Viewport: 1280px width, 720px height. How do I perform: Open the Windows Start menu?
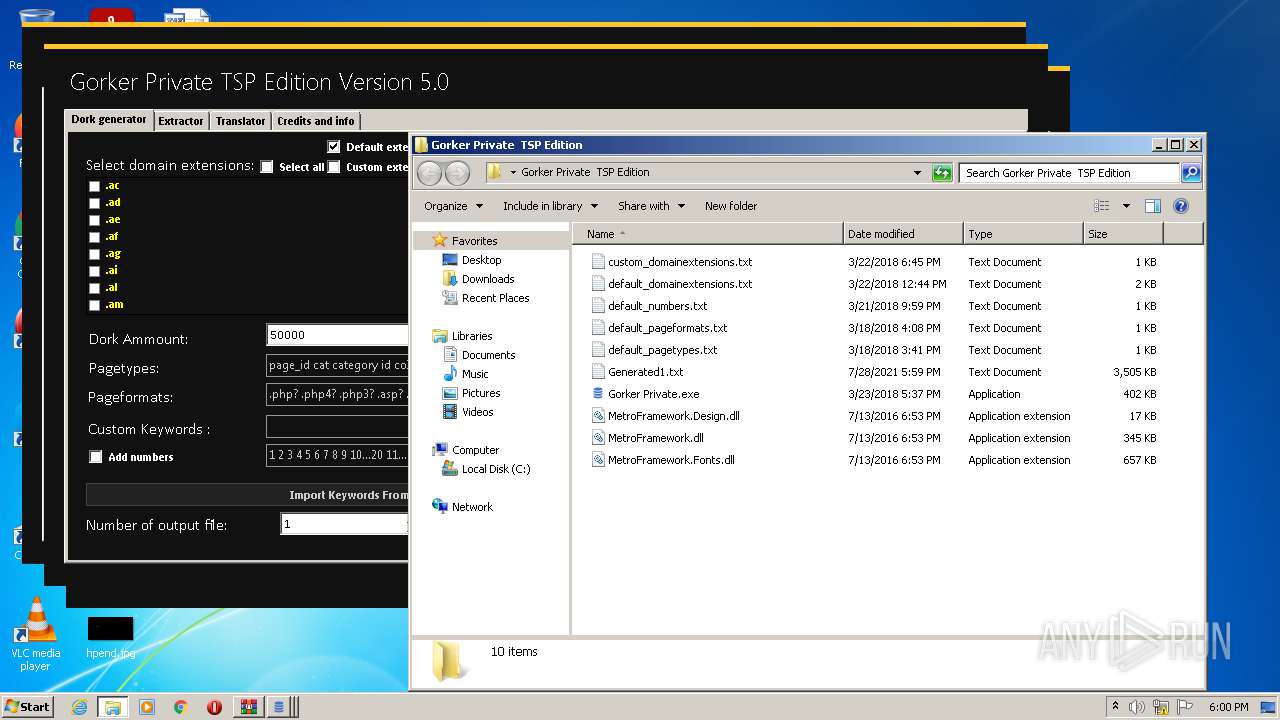pos(28,707)
